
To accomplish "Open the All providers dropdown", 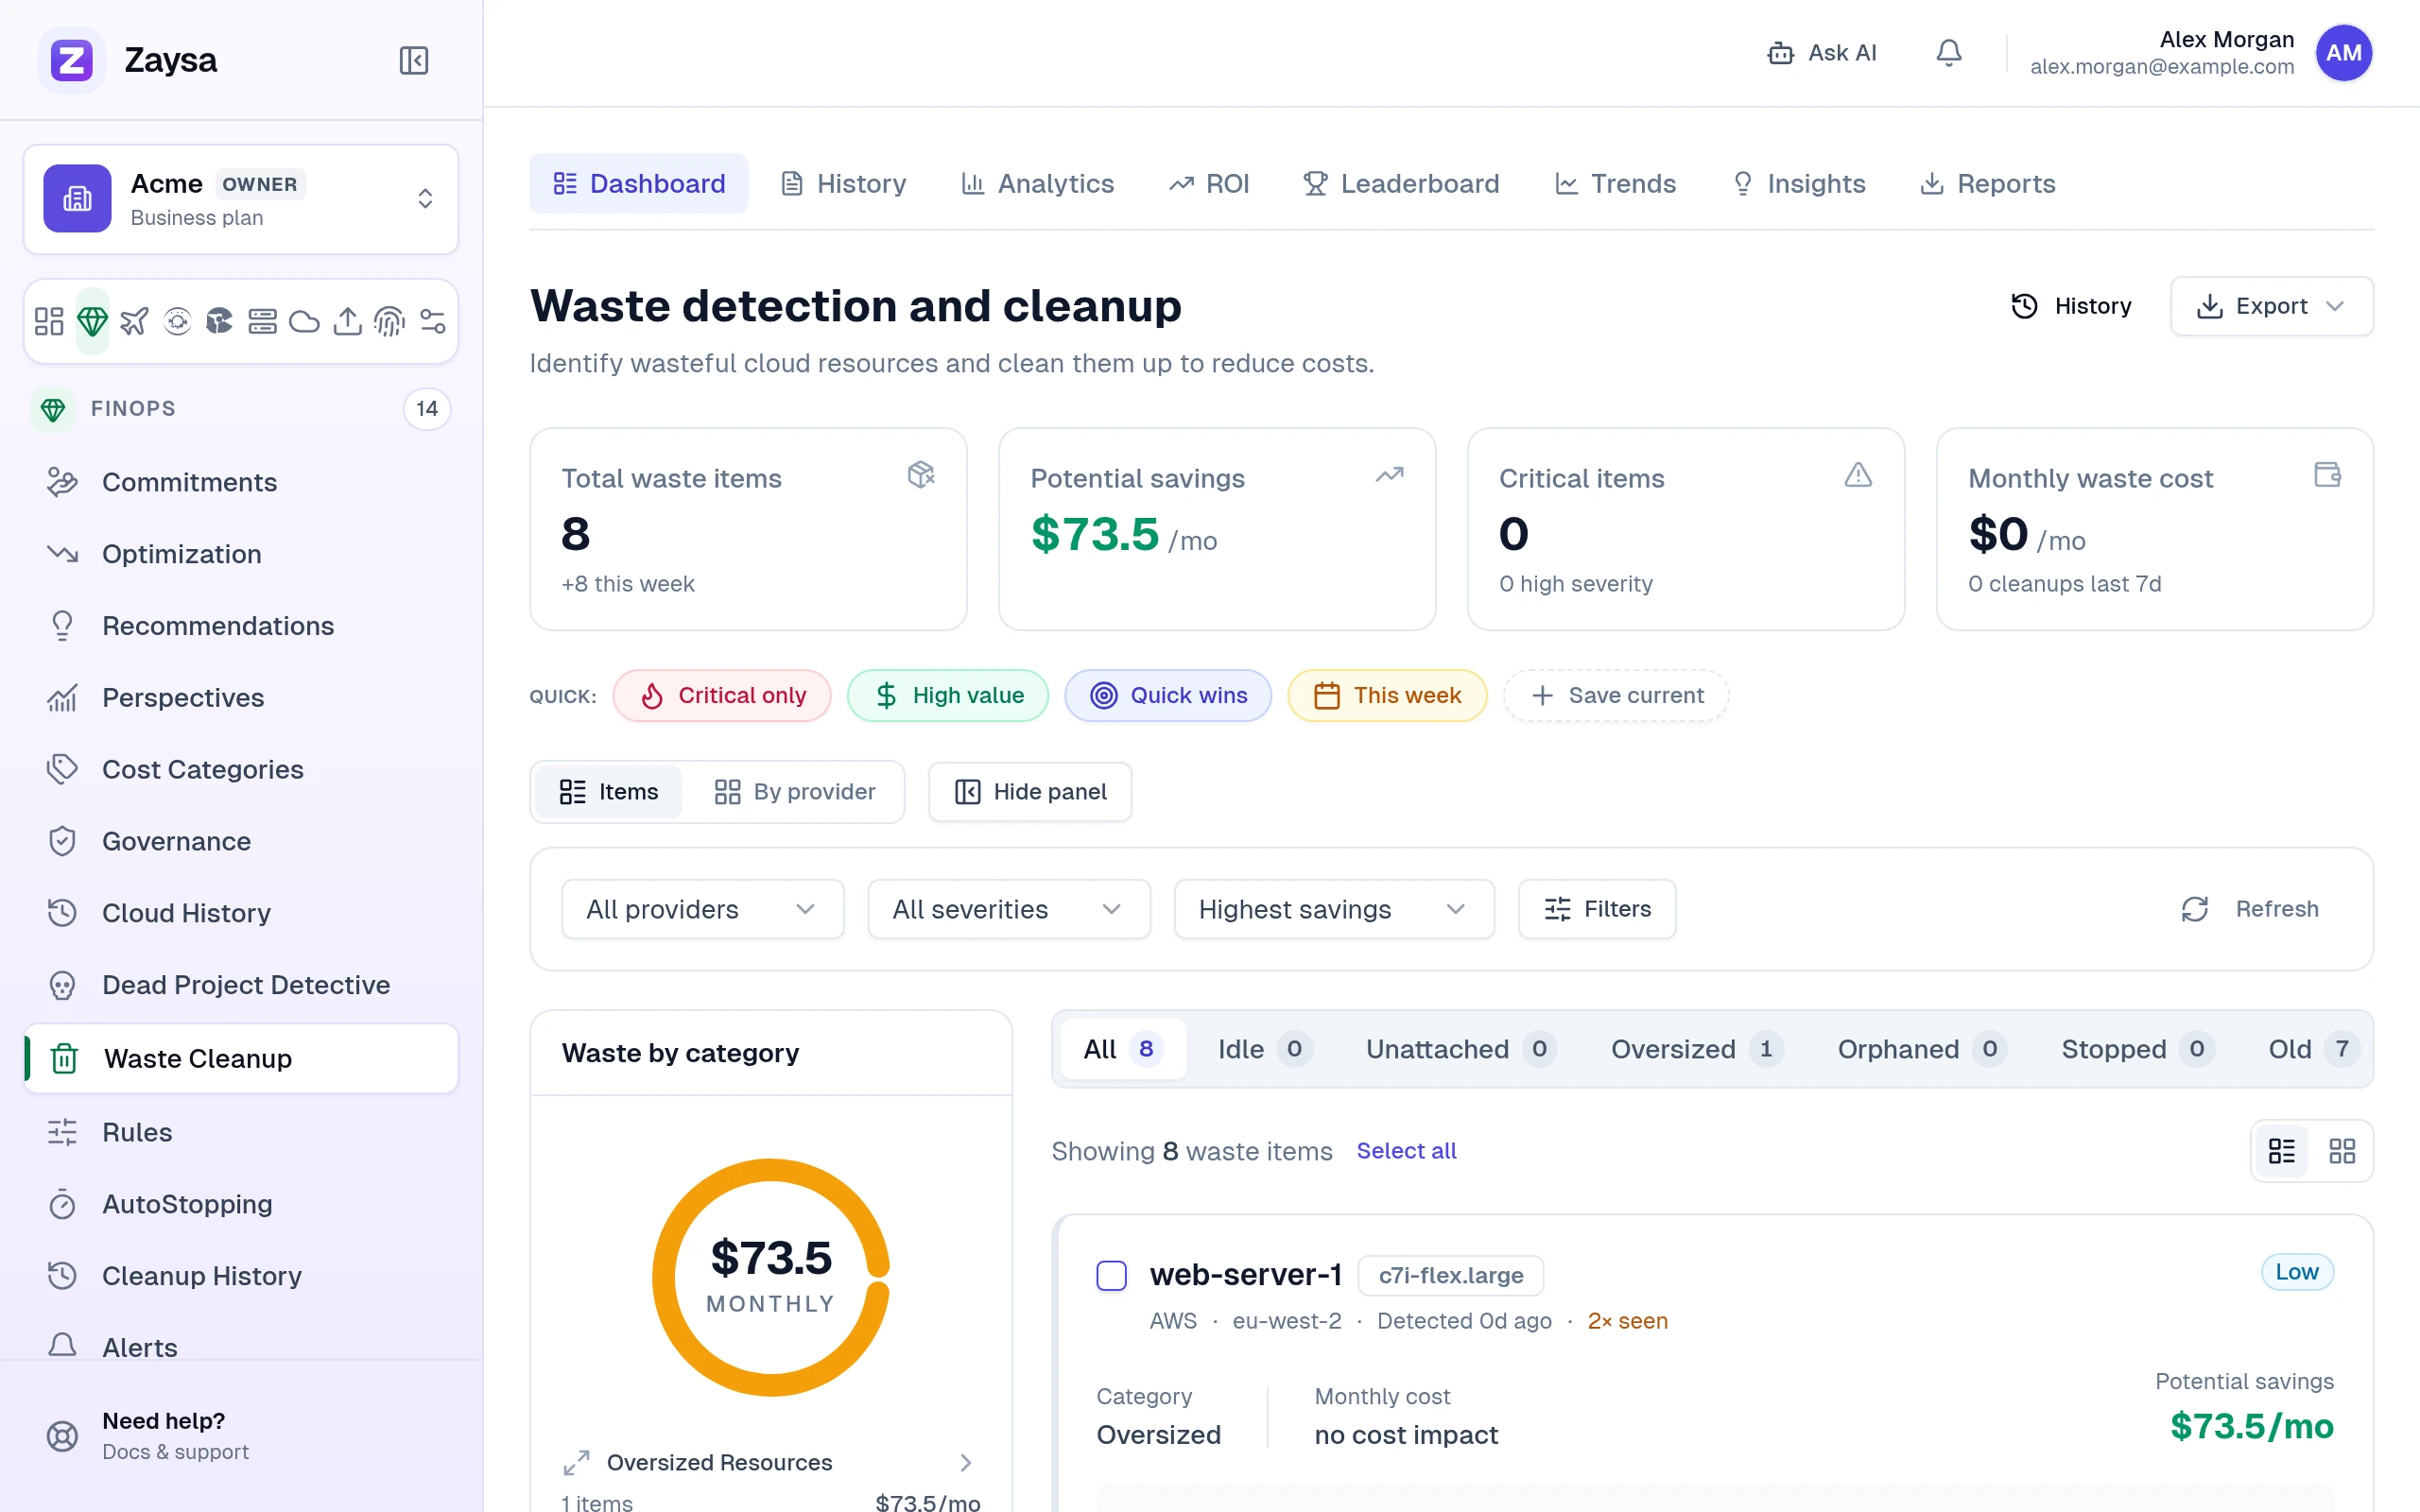I will [703, 909].
